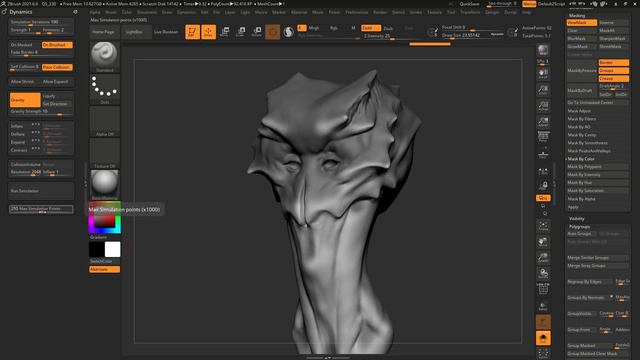Click the white secondary color swatch
This screenshot has height=360, width=640.
113,249
